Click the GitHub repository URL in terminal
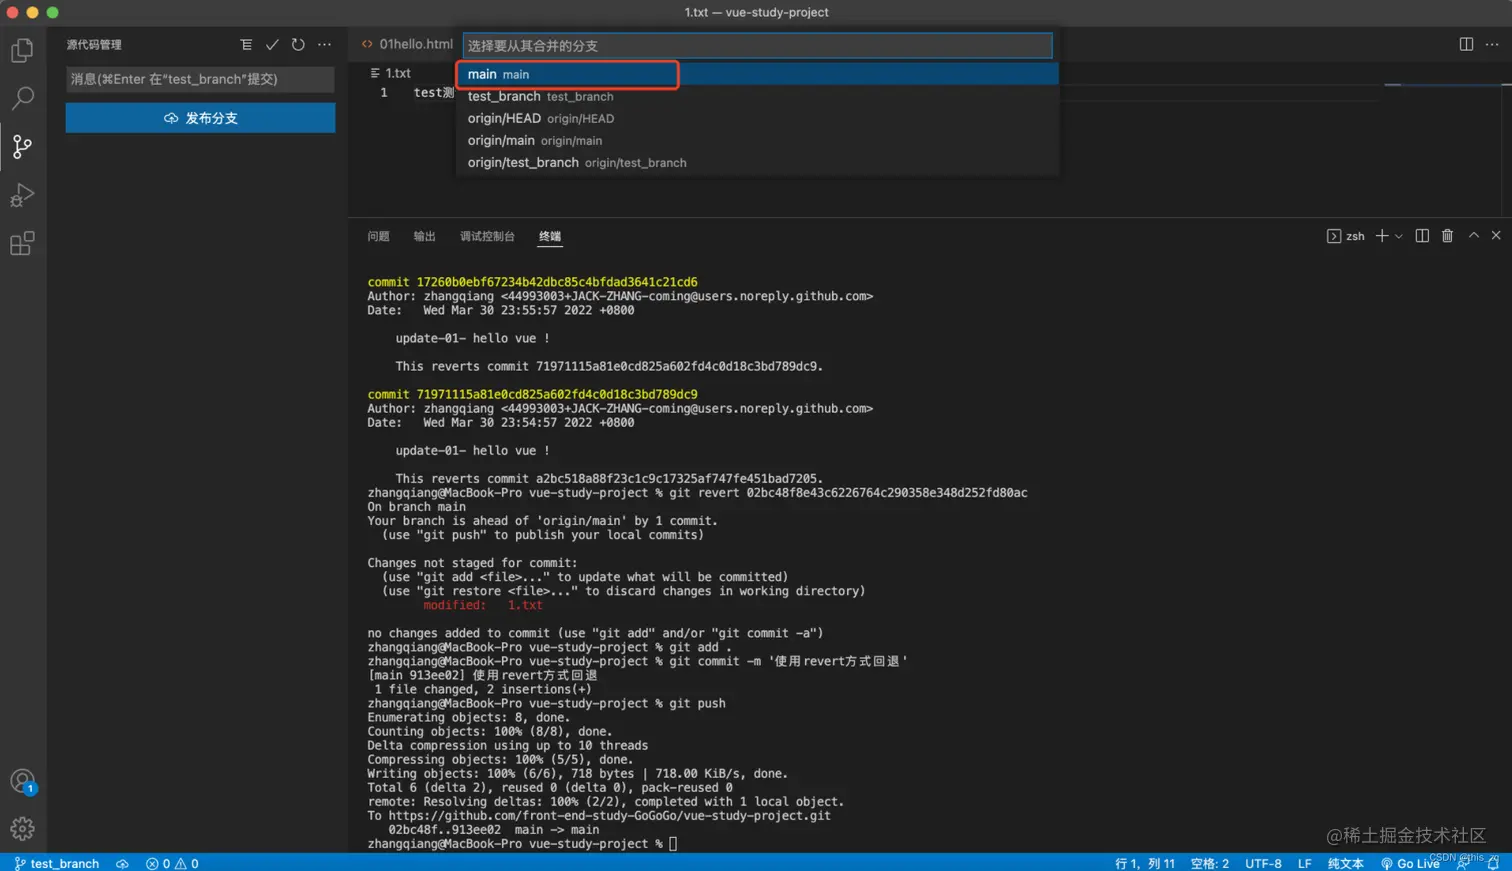Screen dimensions: 1512x871 coord(609,815)
